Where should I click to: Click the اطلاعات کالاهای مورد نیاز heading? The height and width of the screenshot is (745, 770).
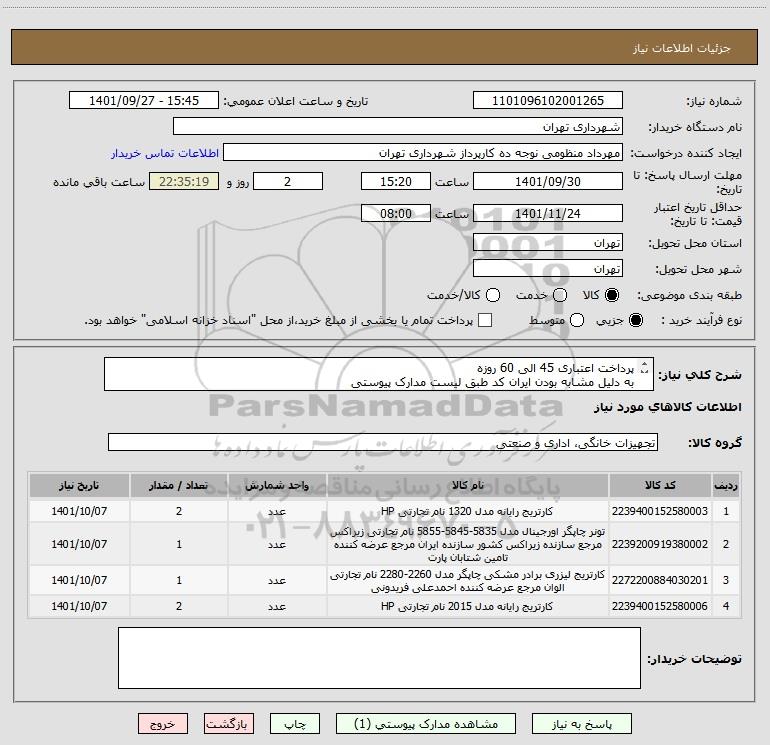tap(667, 407)
